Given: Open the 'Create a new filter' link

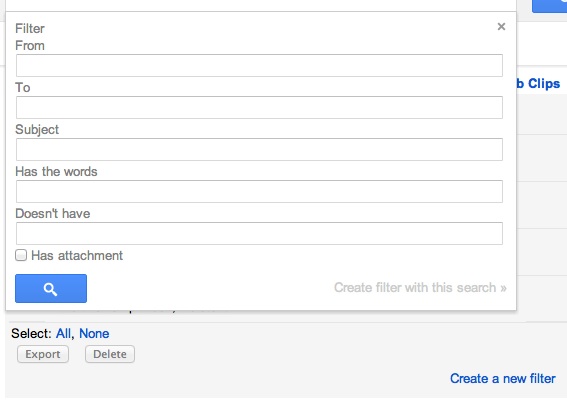Looking at the screenshot, I should [503, 379].
